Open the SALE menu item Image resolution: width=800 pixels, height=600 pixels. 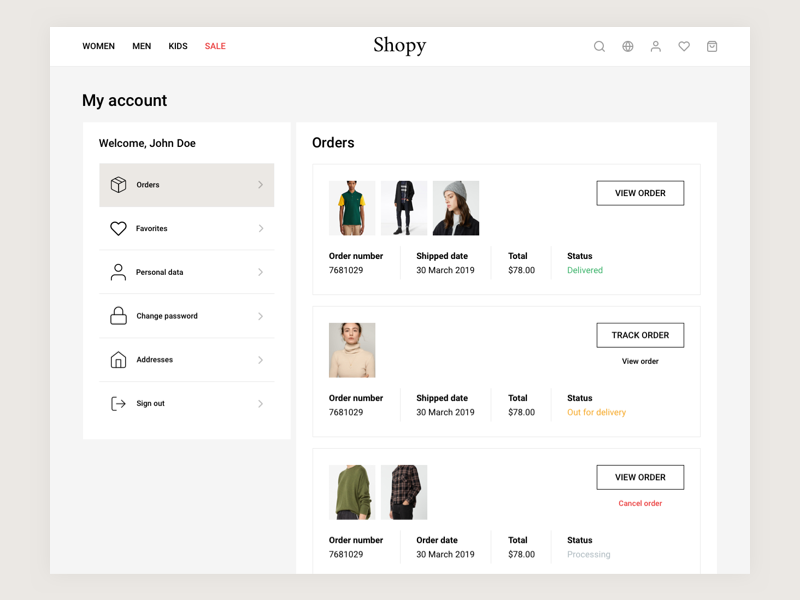tap(215, 46)
